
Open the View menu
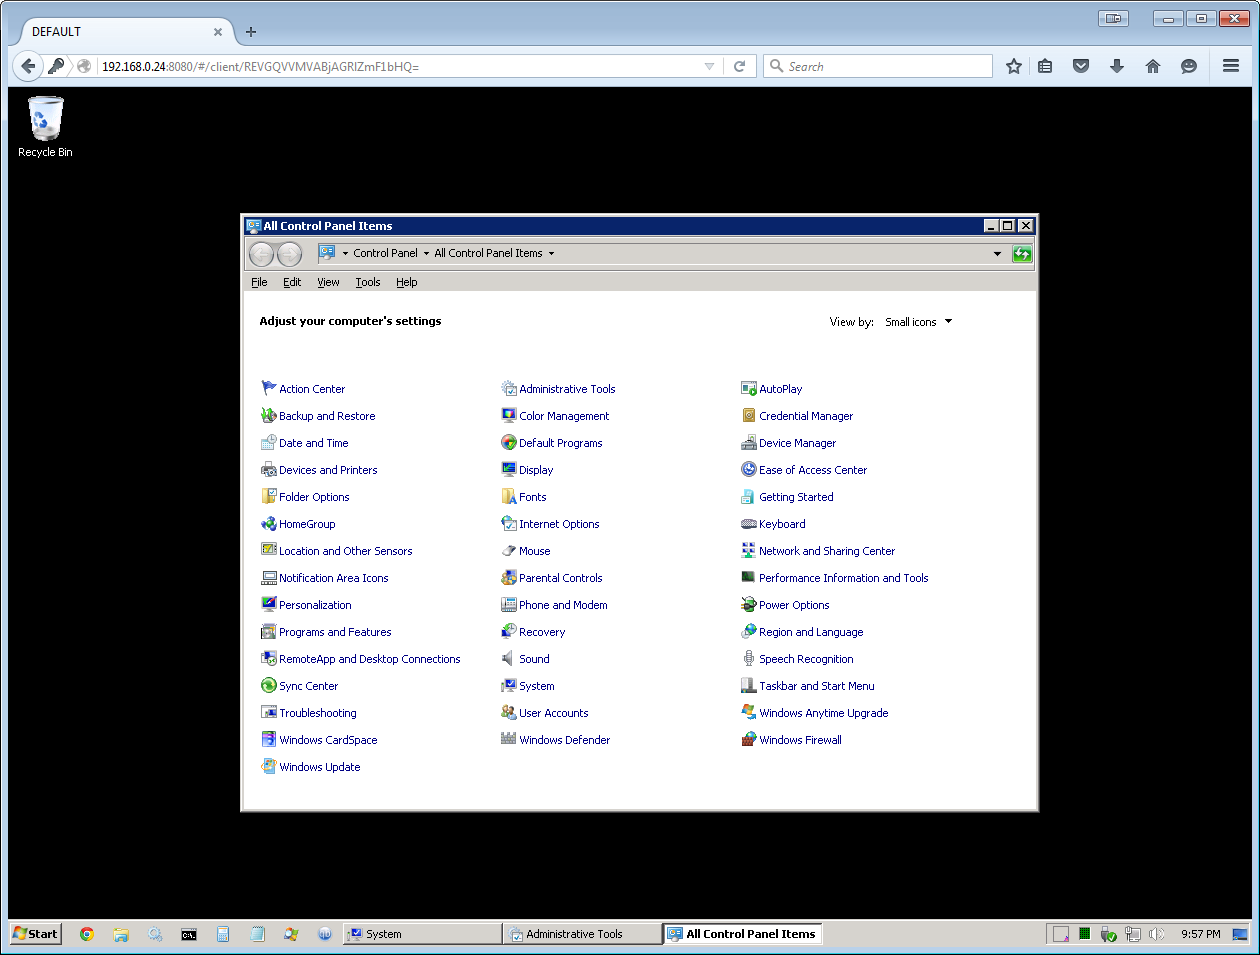(328, 282)
